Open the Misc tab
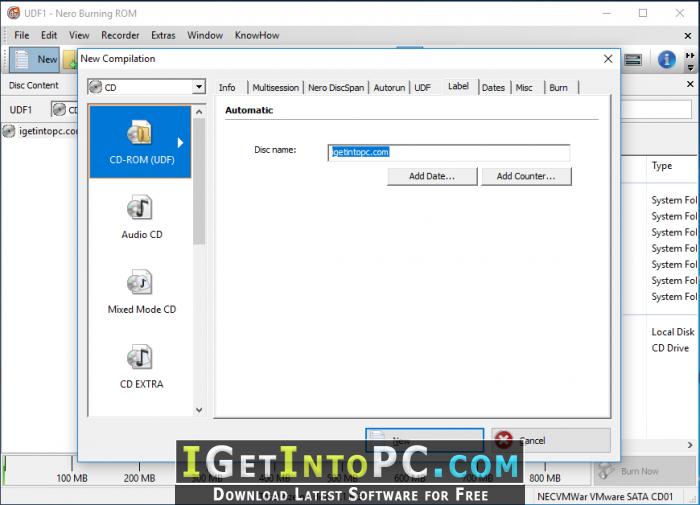 524,88
